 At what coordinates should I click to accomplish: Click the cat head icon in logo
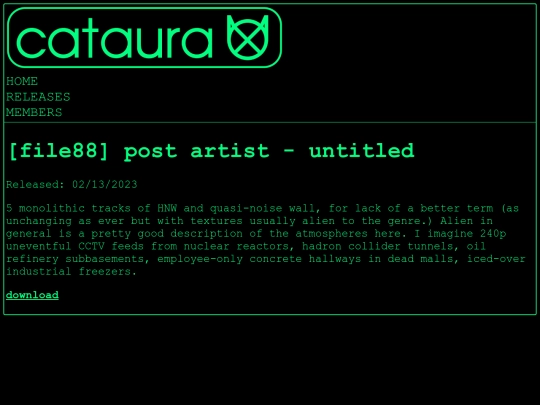point(247,37)
